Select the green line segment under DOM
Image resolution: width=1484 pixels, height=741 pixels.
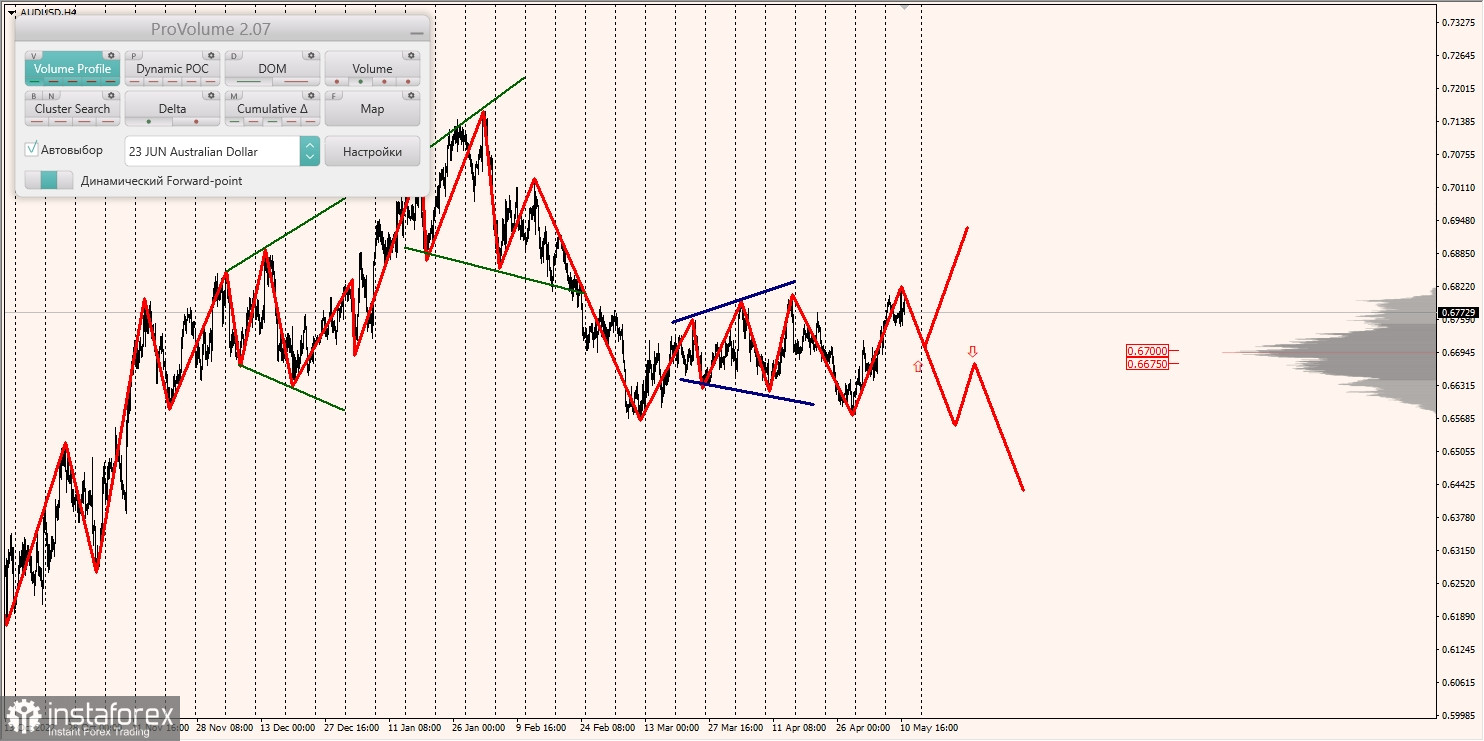[x=249, y=81]
